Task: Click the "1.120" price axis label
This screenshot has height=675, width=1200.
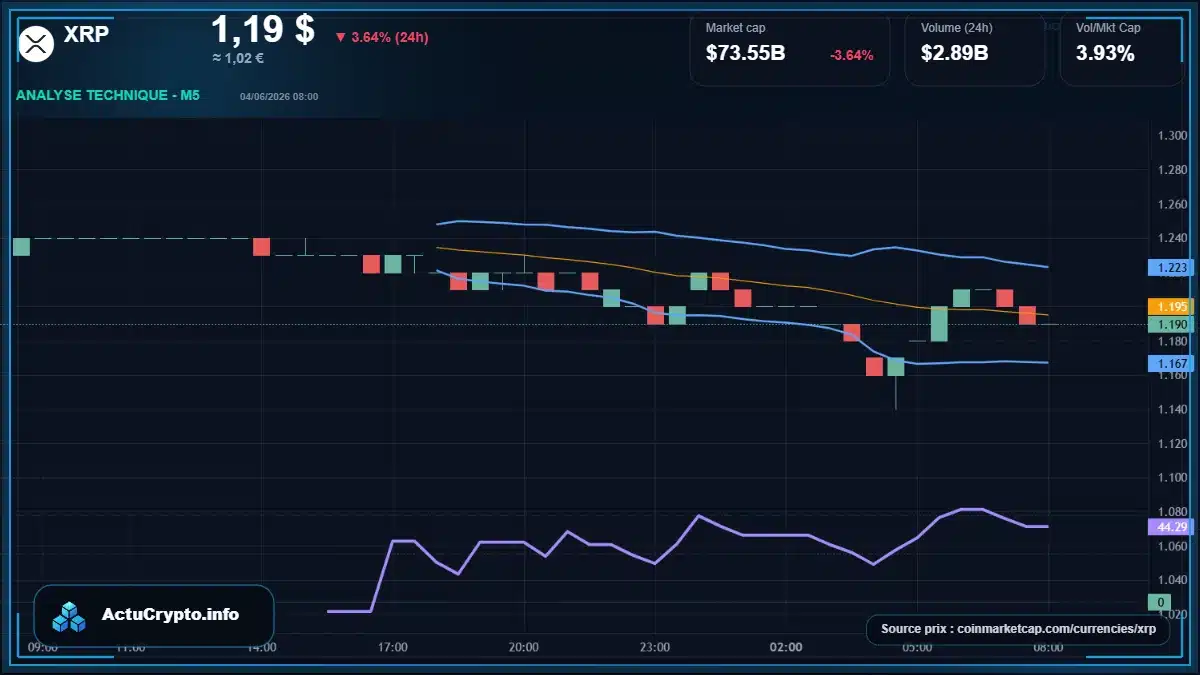Action: coord(1171,444)
